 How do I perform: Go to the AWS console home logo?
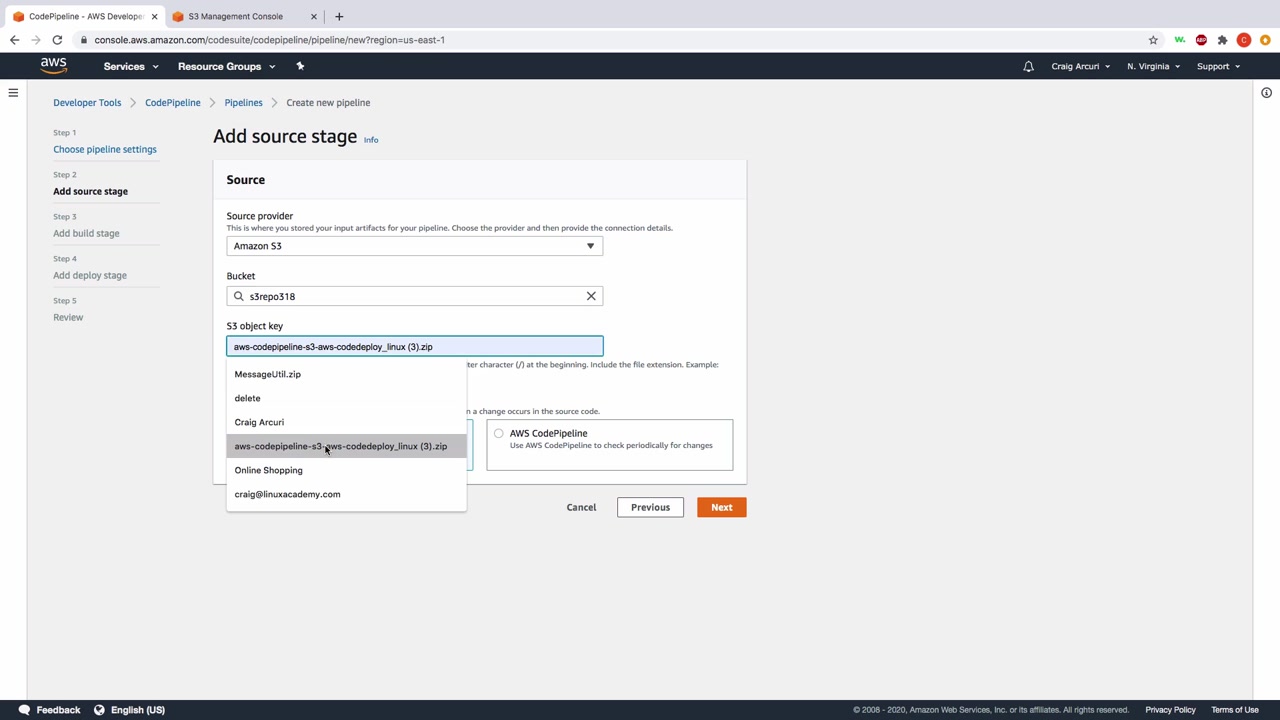53,66
